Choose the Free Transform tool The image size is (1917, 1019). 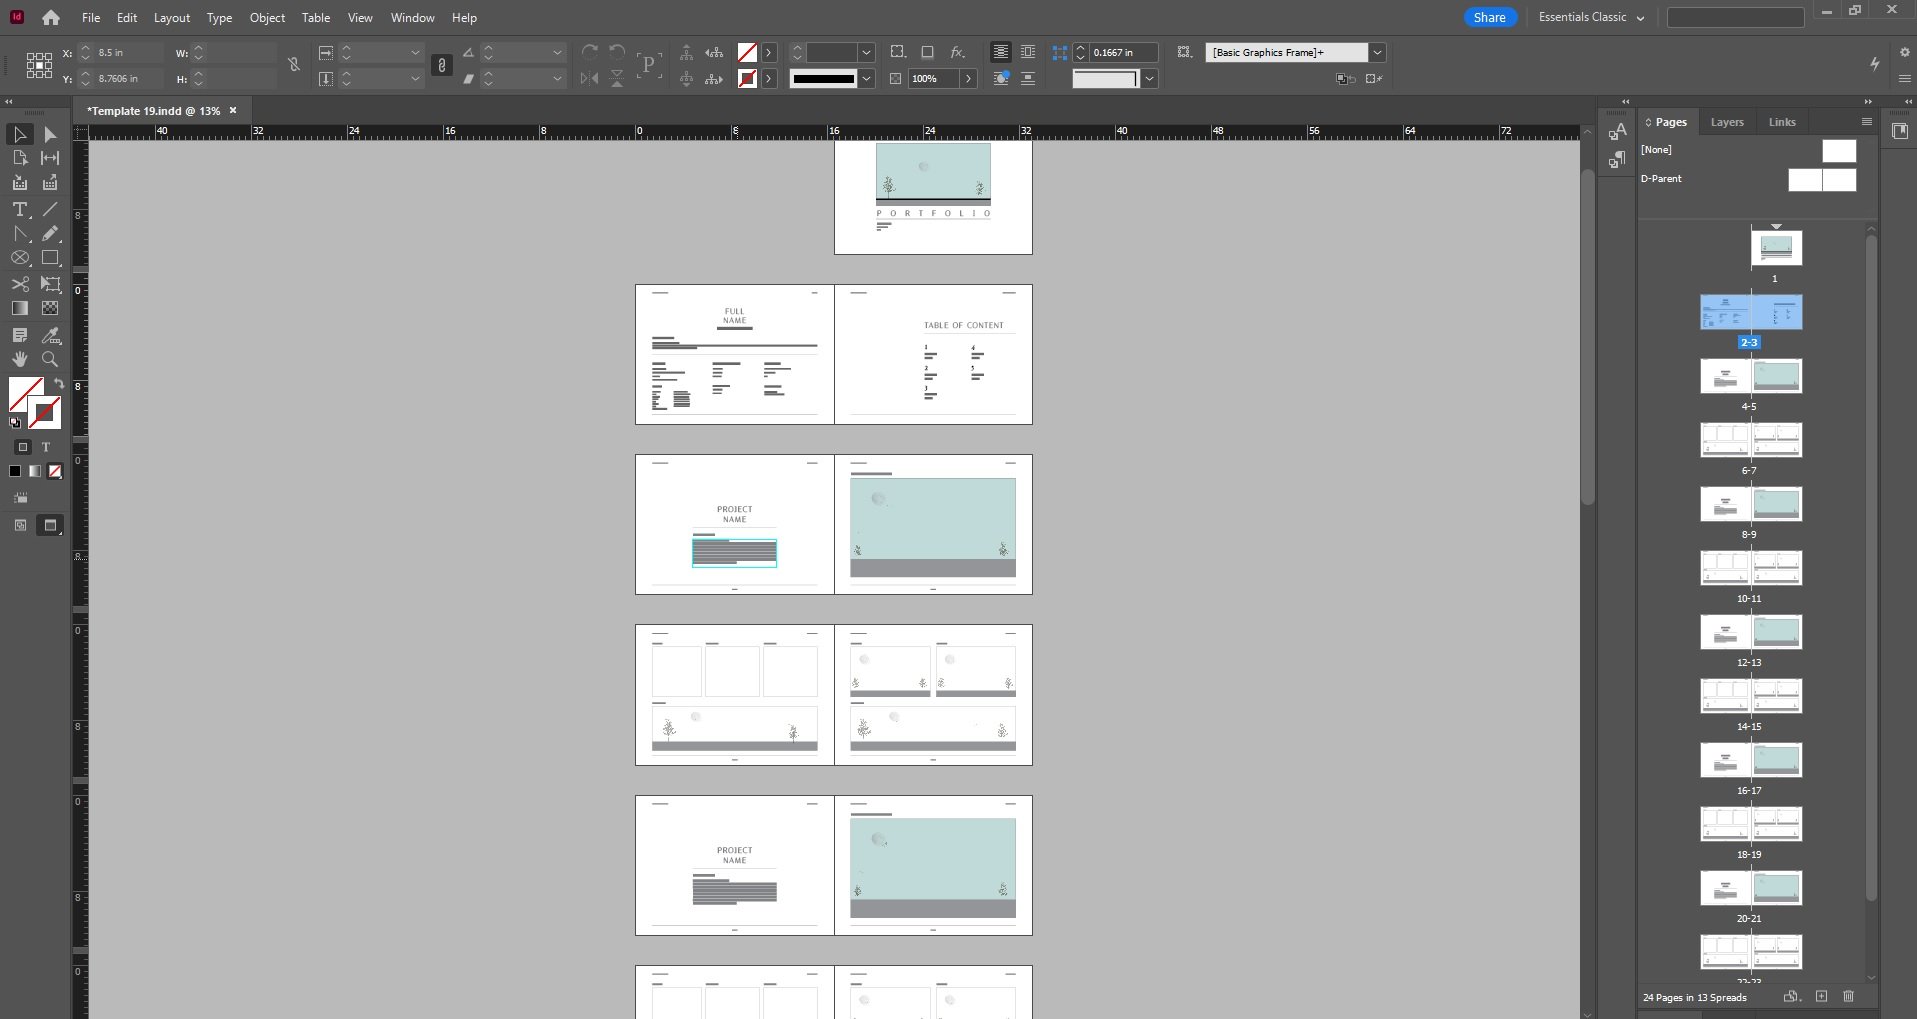pos(50,285)
